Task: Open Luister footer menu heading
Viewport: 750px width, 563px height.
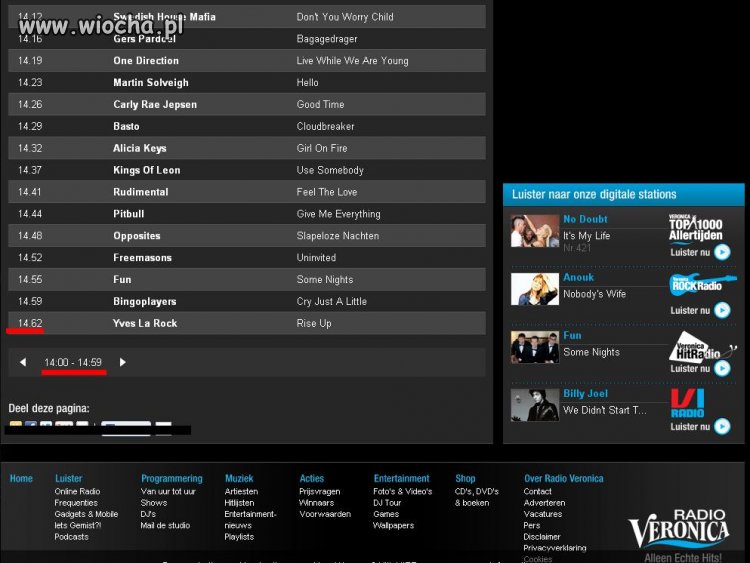Action: click(68, 478)
